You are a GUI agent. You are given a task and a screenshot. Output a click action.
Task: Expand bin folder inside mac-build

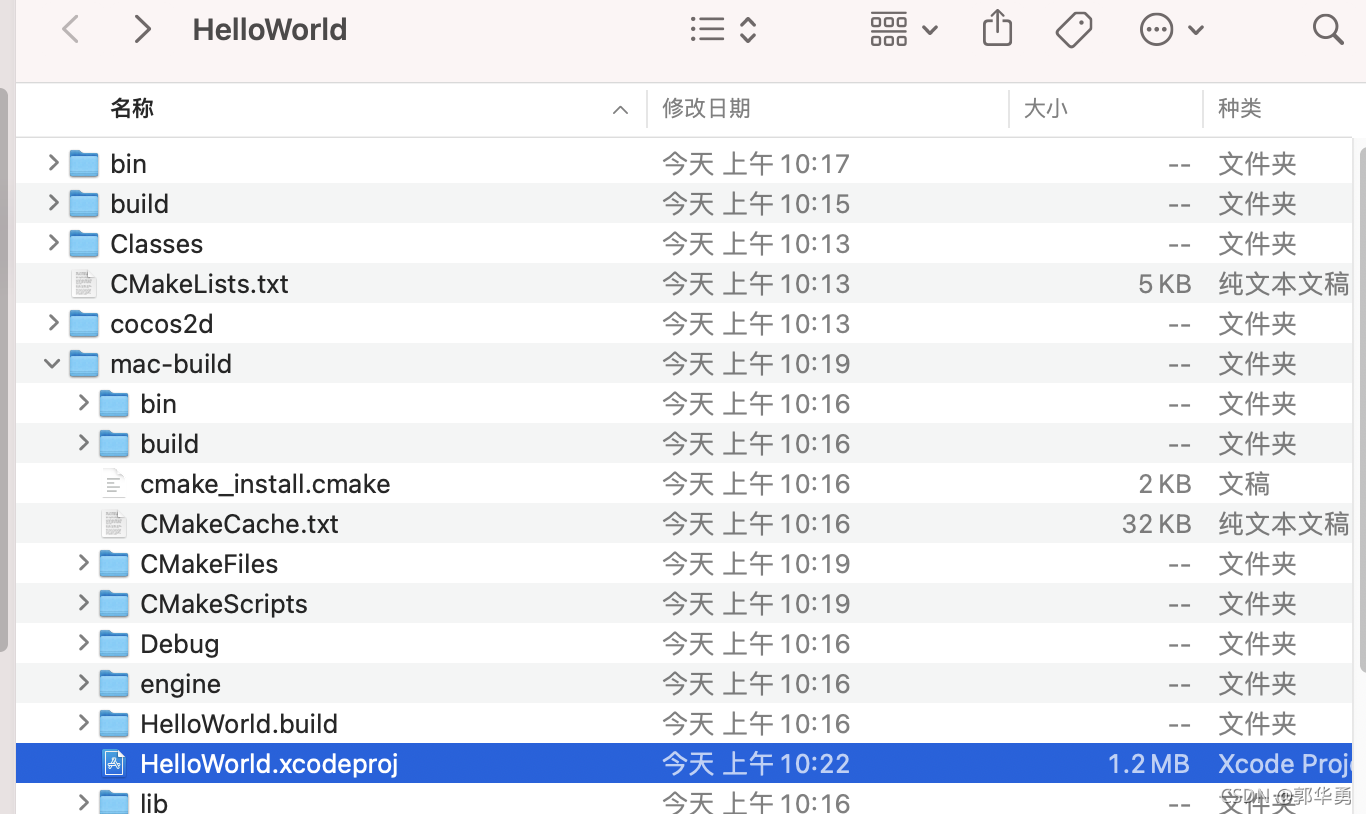coord(84,403)
